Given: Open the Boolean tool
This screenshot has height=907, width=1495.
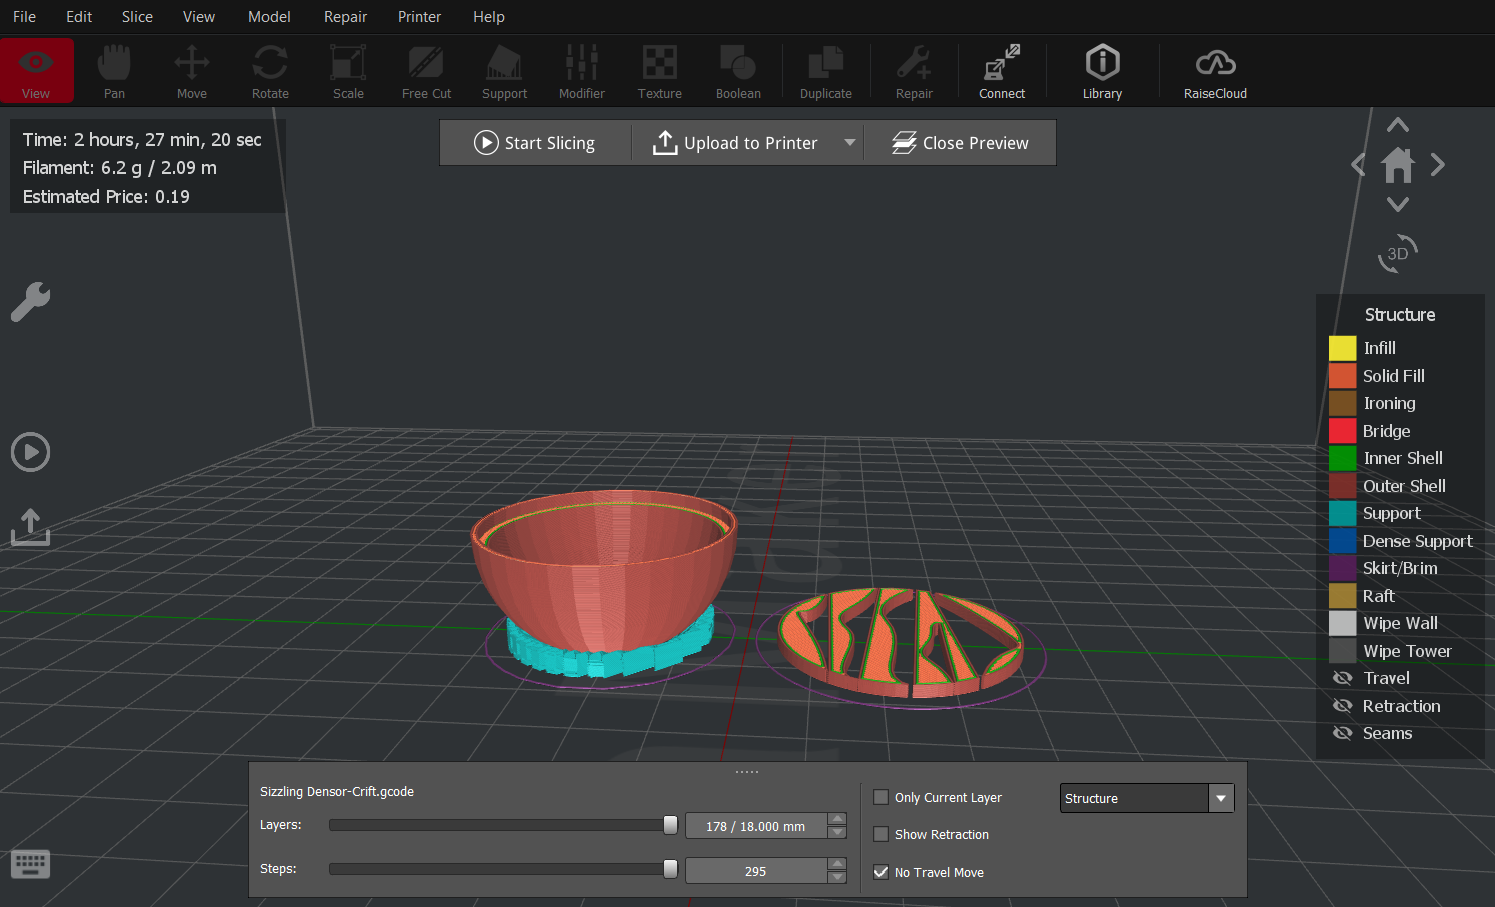Looking at the screenshot, I should point(738,71).
